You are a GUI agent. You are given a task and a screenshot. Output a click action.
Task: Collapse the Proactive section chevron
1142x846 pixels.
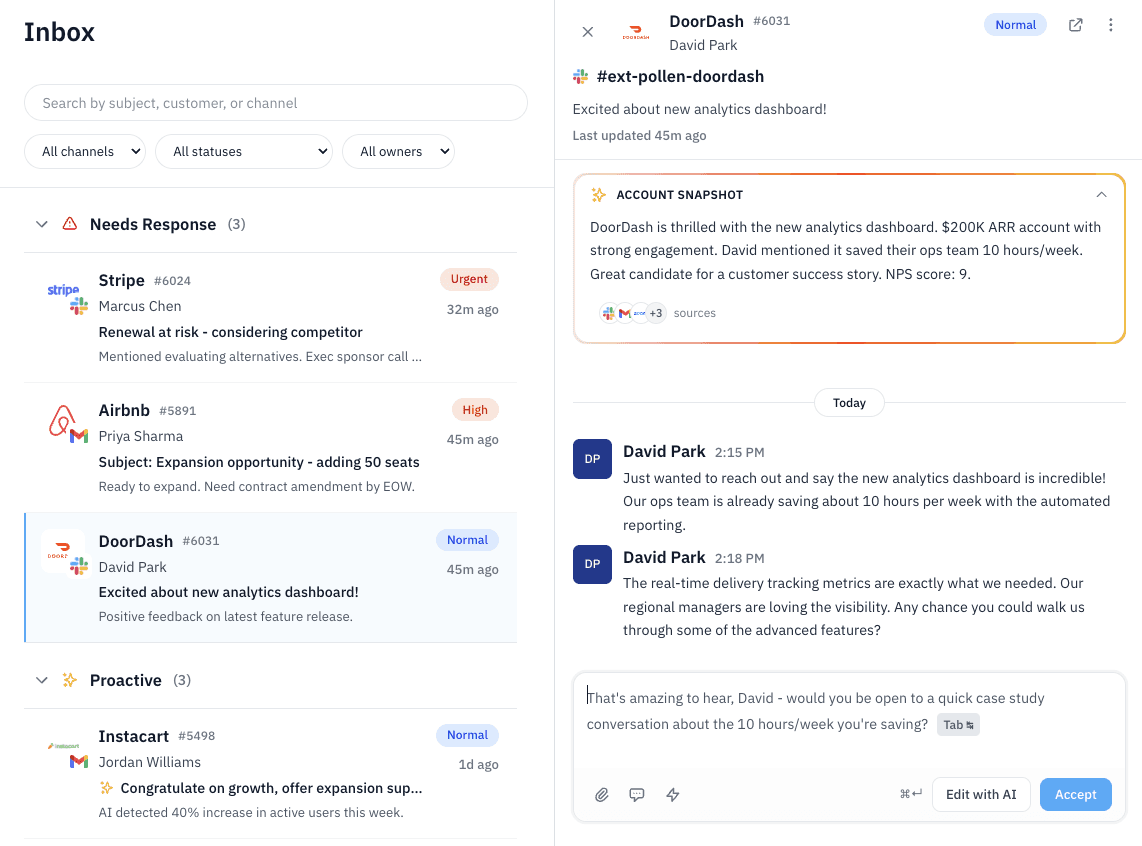(x=42, y=680)
